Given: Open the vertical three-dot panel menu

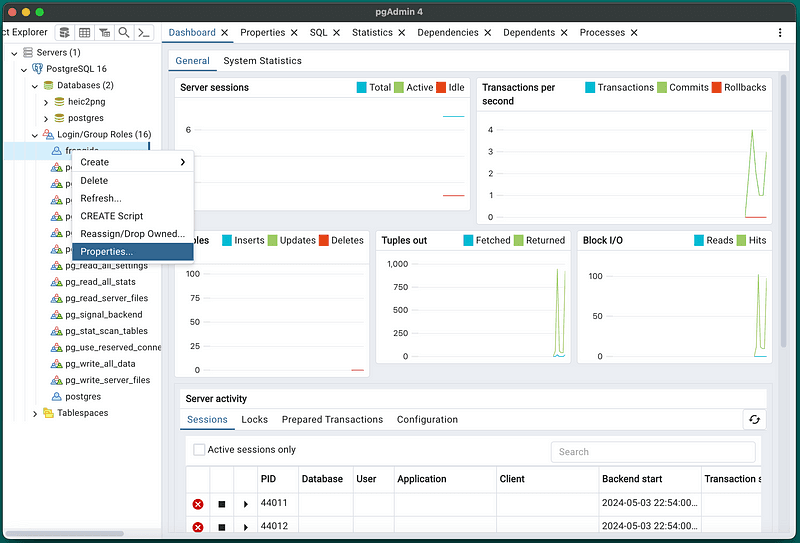Looking at the screenshot, I should tap(780, 33).
